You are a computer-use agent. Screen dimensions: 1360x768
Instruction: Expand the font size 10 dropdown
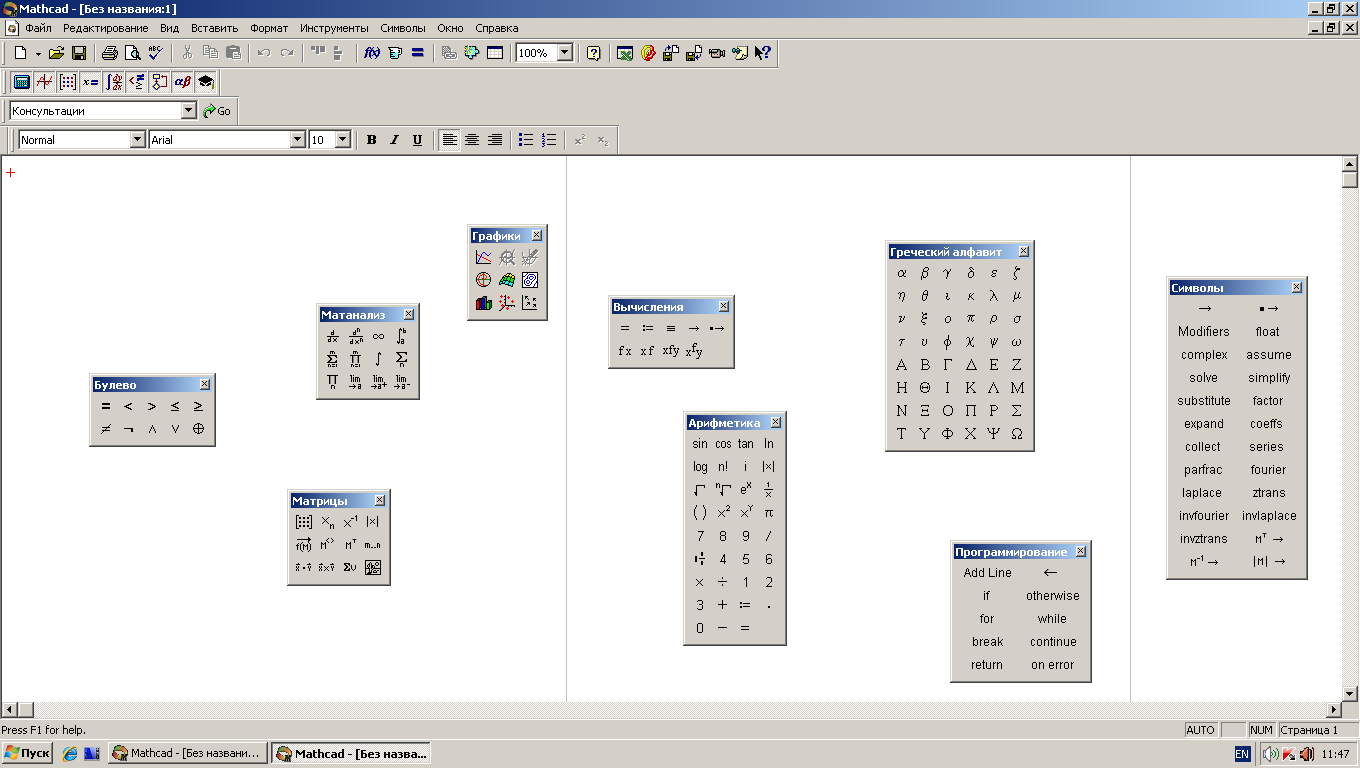[x=343, y=140]
